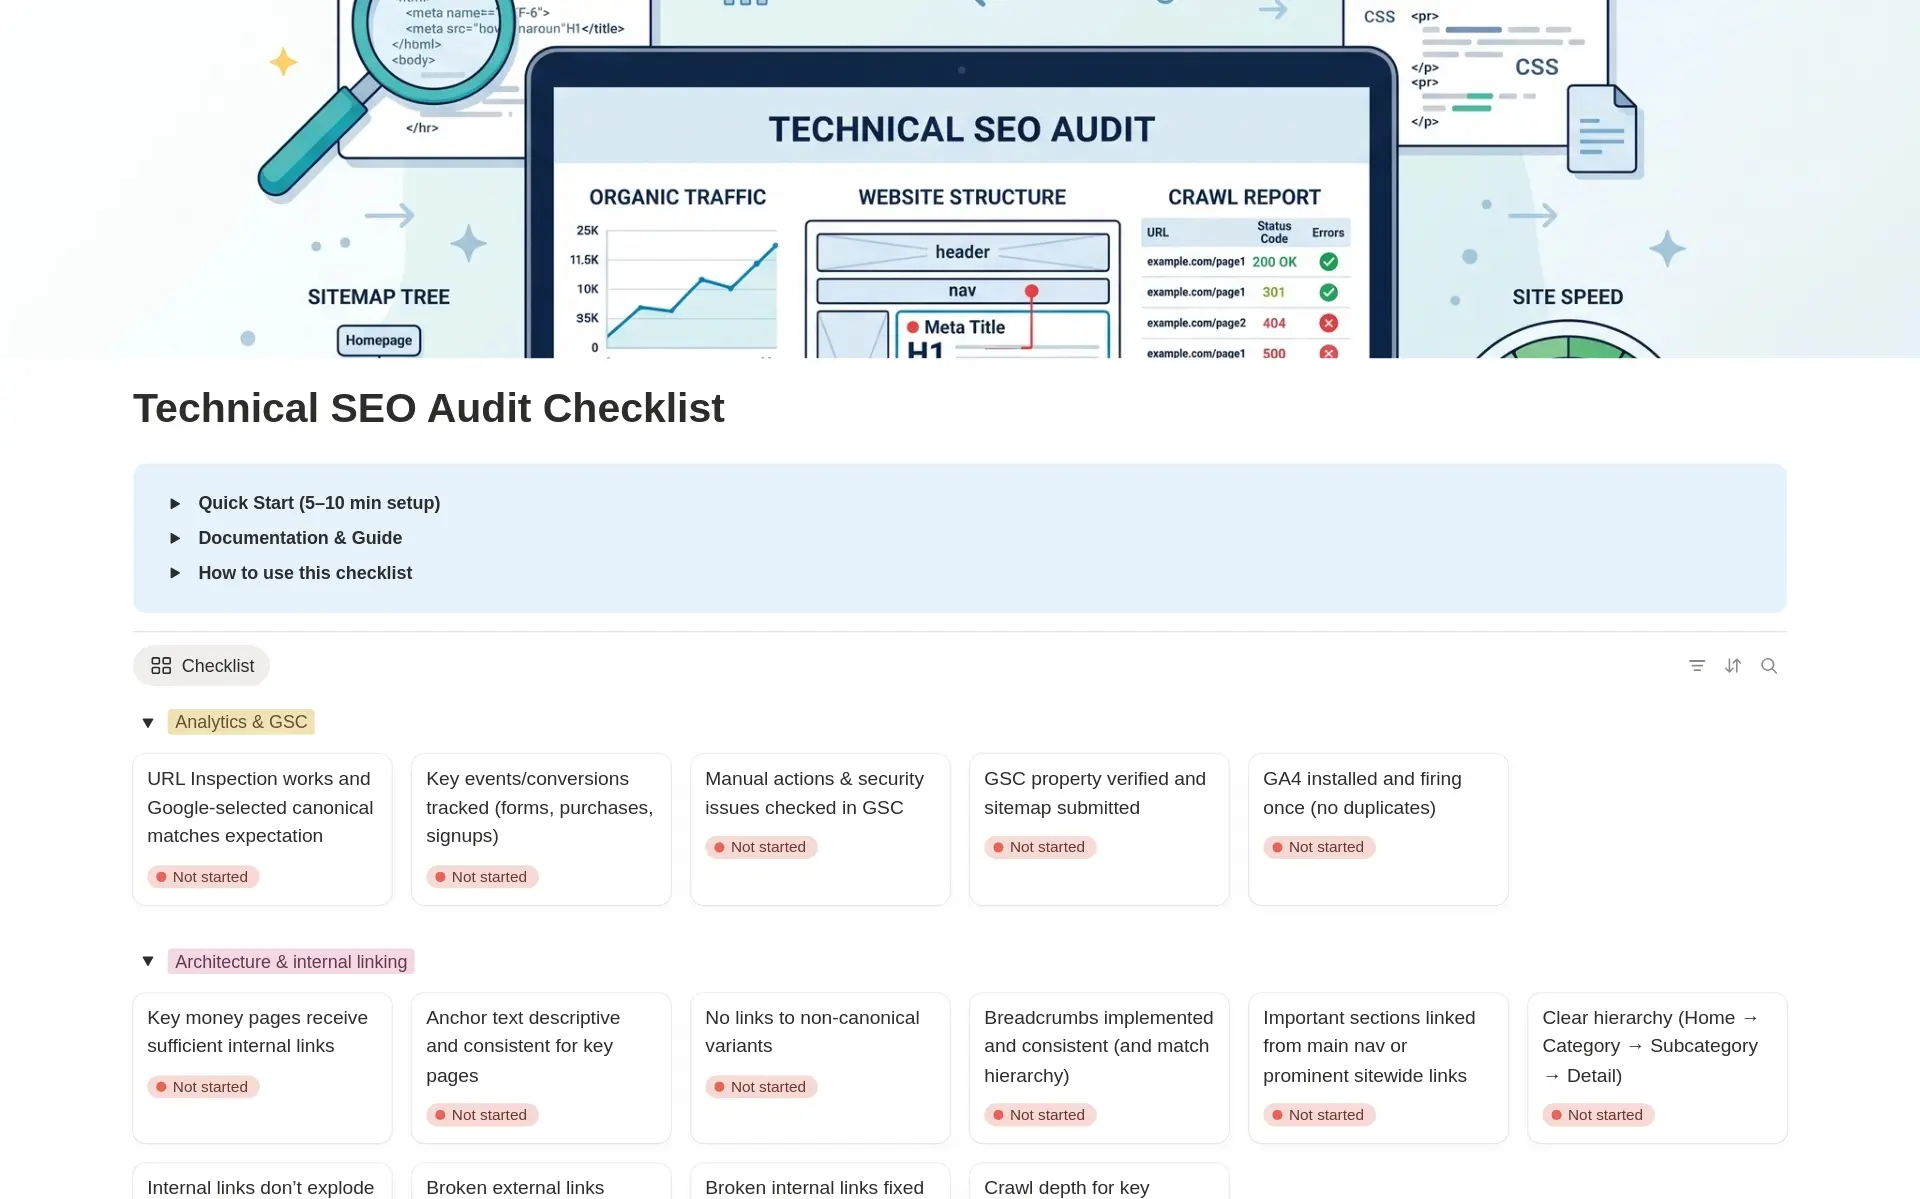Collapse the Analytics & GSC group
The height and width of the screenshot is (1199, 1920).
click(148, 722)
